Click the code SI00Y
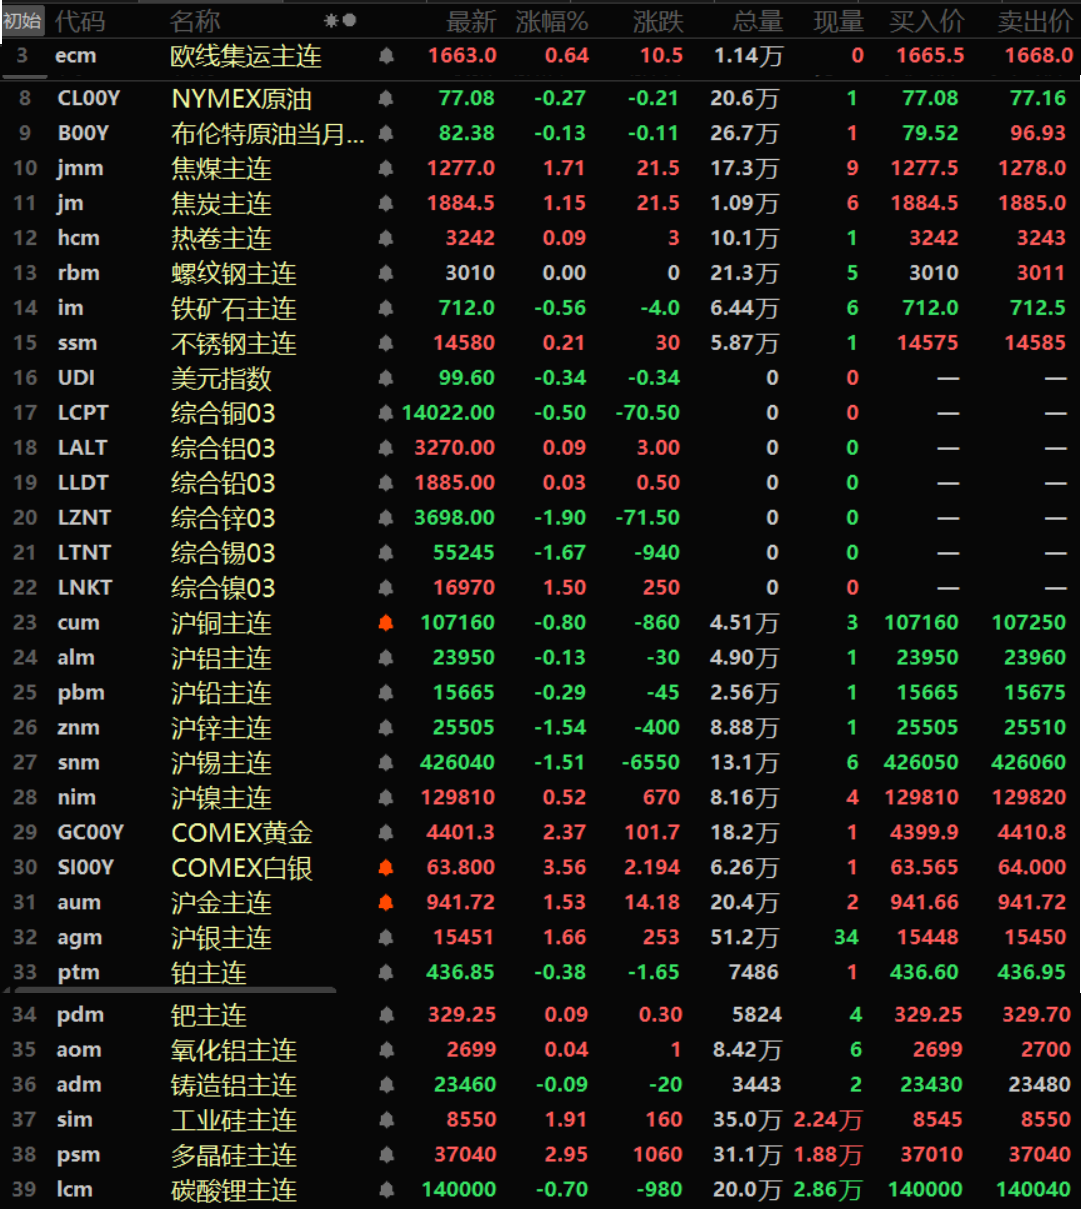 87,868
